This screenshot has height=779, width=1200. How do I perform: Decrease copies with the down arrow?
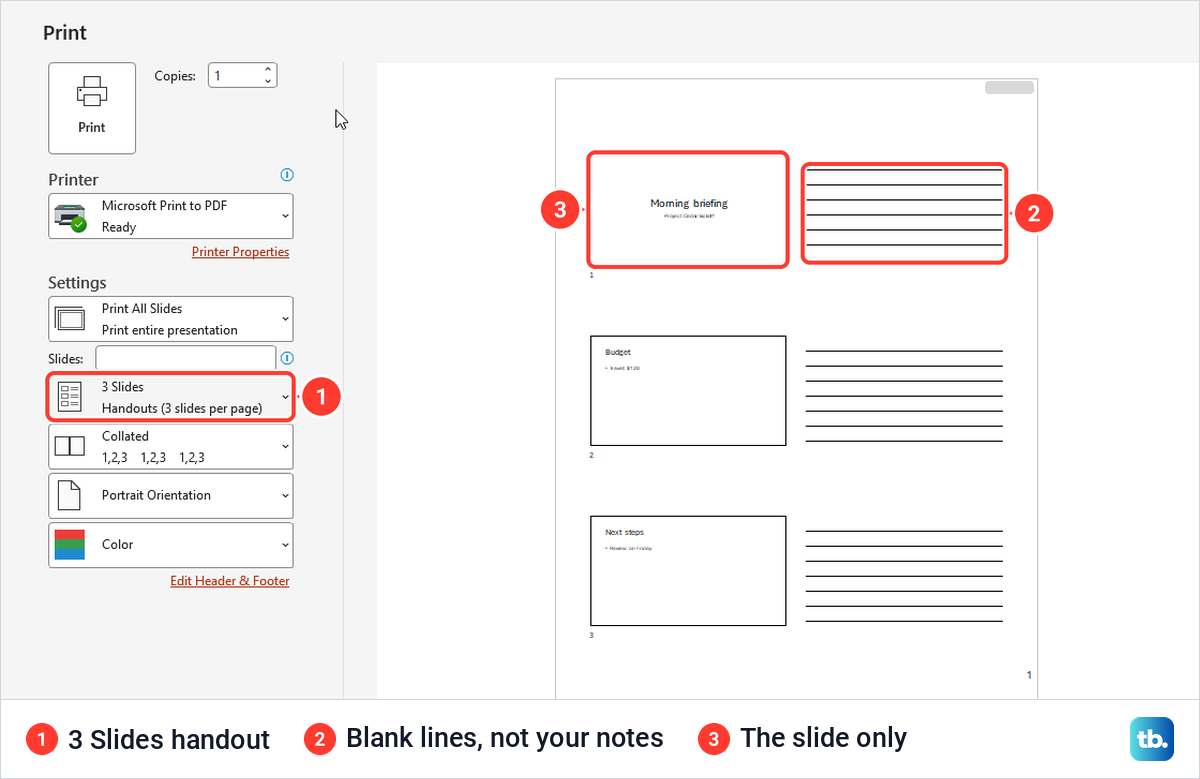267,81
